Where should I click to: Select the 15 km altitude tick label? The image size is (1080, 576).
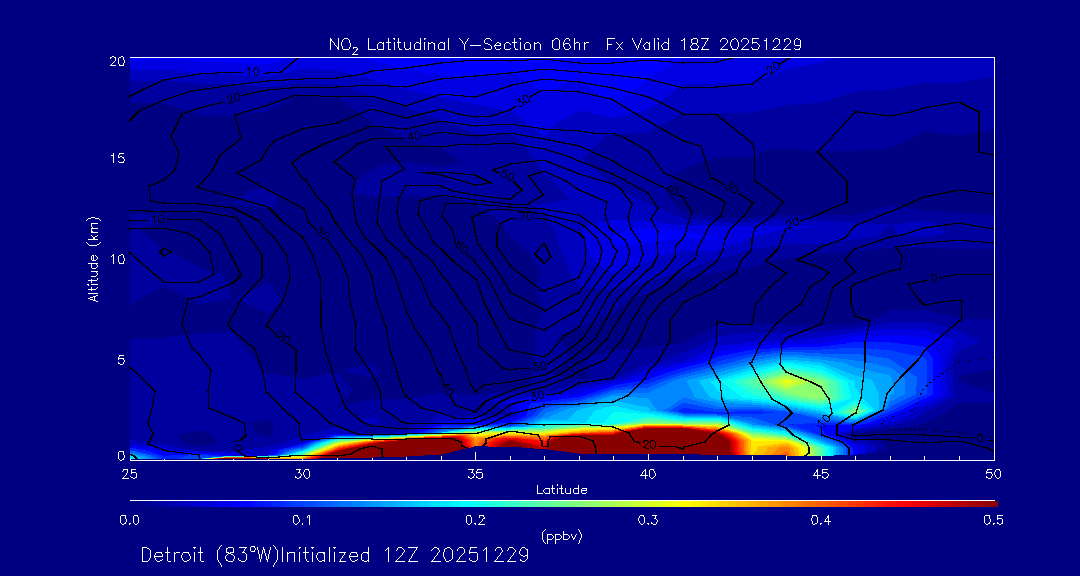[116, 159]
